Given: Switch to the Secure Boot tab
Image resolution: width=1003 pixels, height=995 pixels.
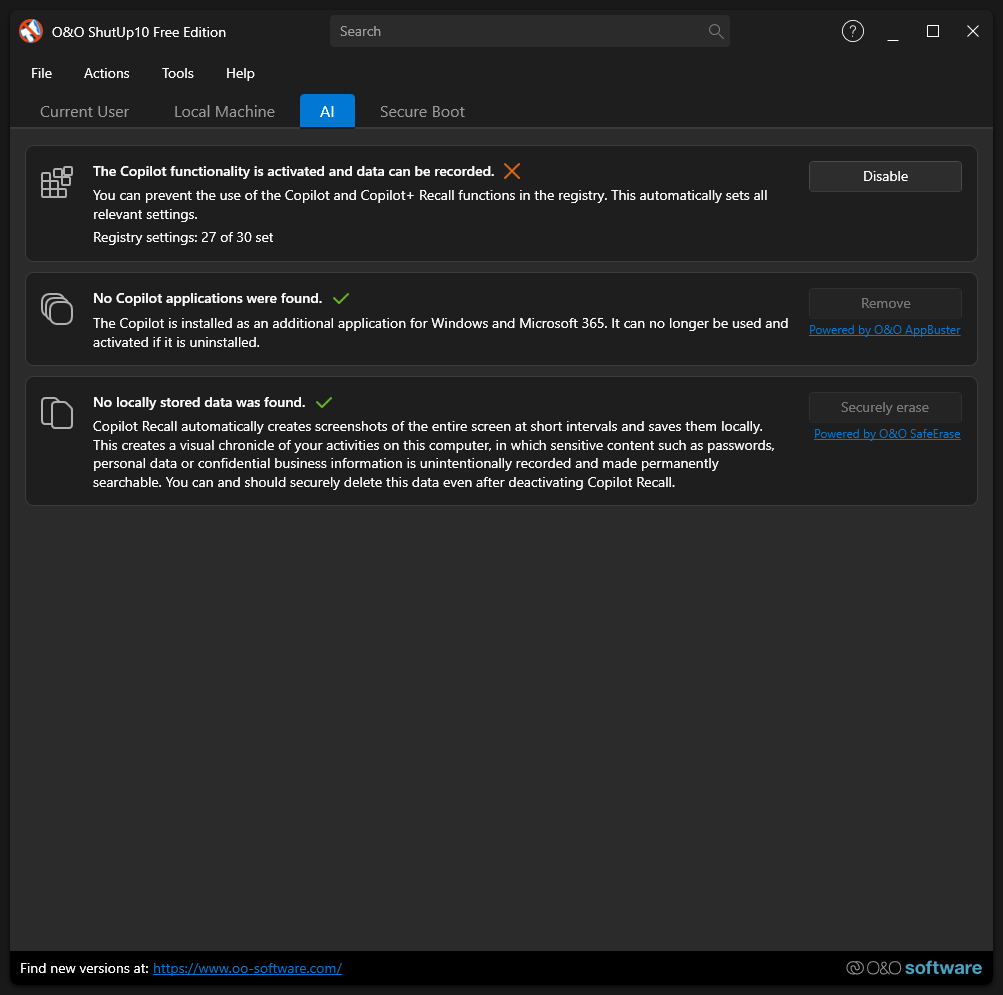Looking at the screenshot, I should (x=422, y=111).
